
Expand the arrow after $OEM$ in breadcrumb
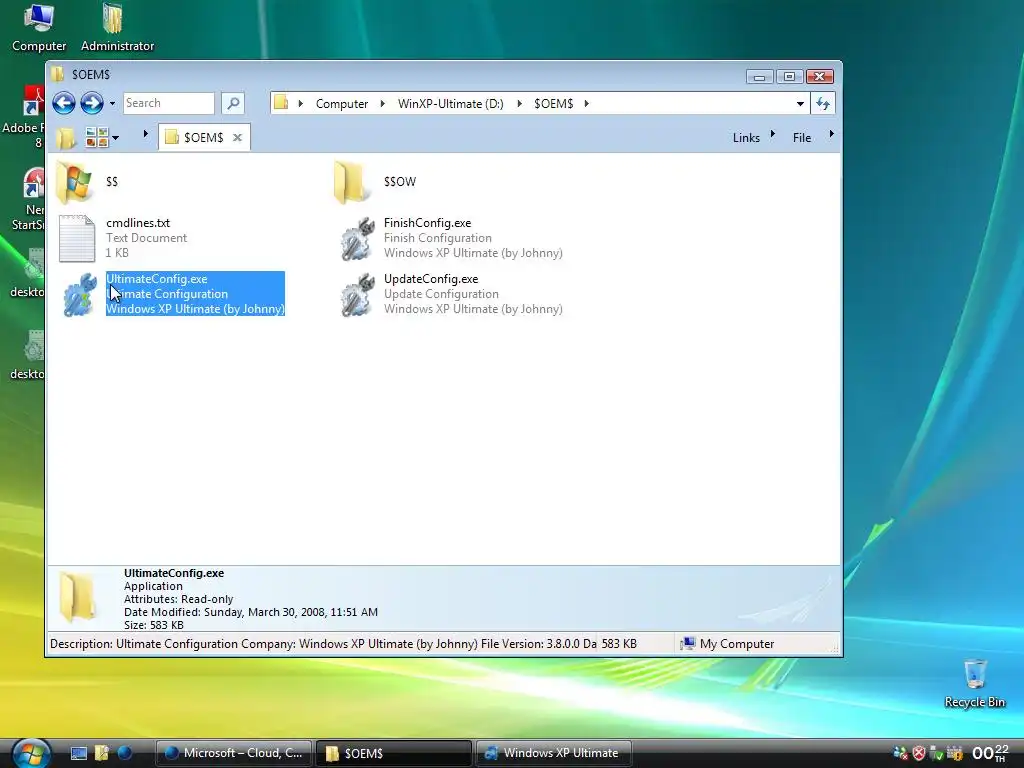[586, 103]
